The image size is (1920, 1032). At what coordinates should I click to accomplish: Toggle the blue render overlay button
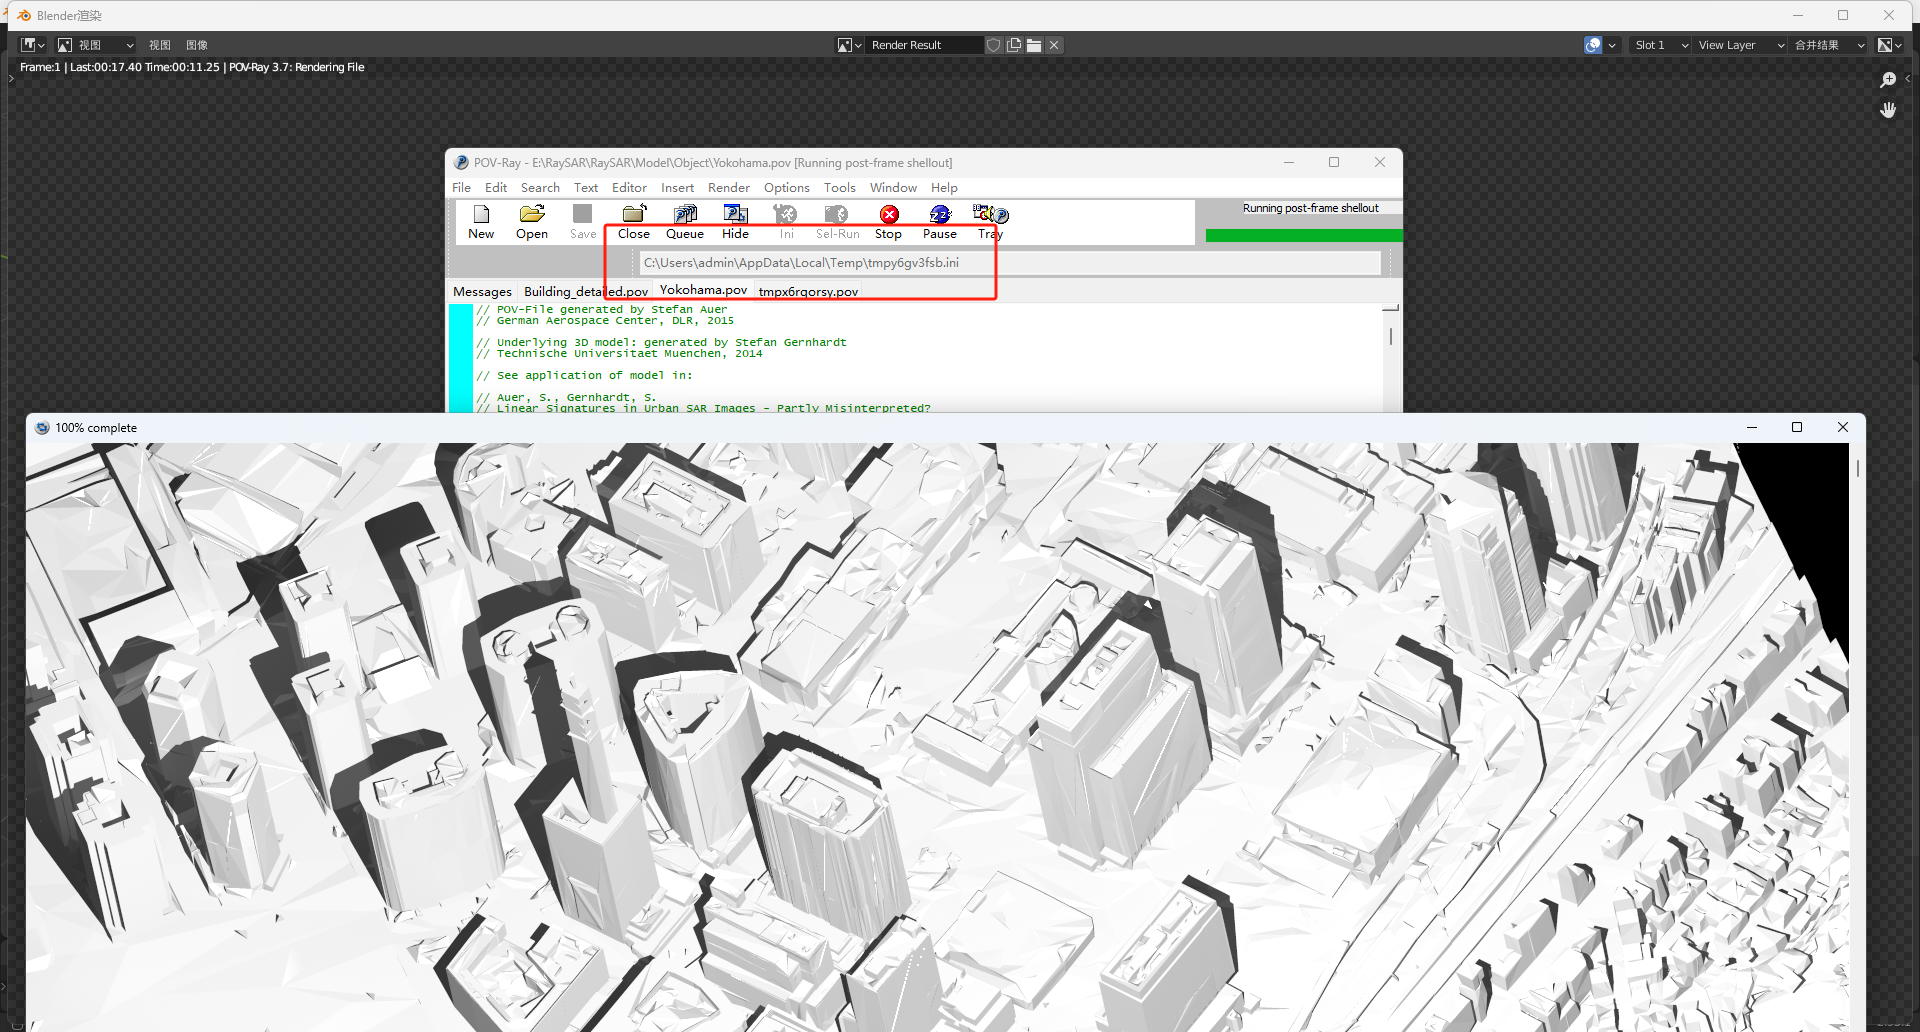tap(1593, 45)
